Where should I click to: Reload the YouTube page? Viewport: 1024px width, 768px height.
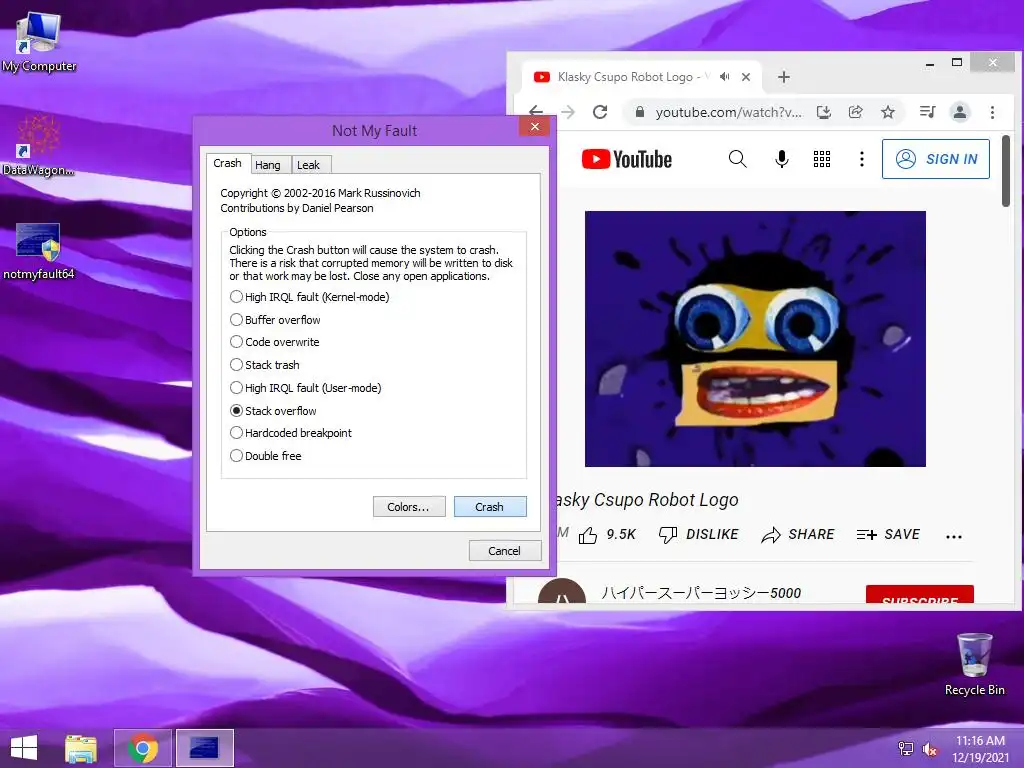[600, 112]
